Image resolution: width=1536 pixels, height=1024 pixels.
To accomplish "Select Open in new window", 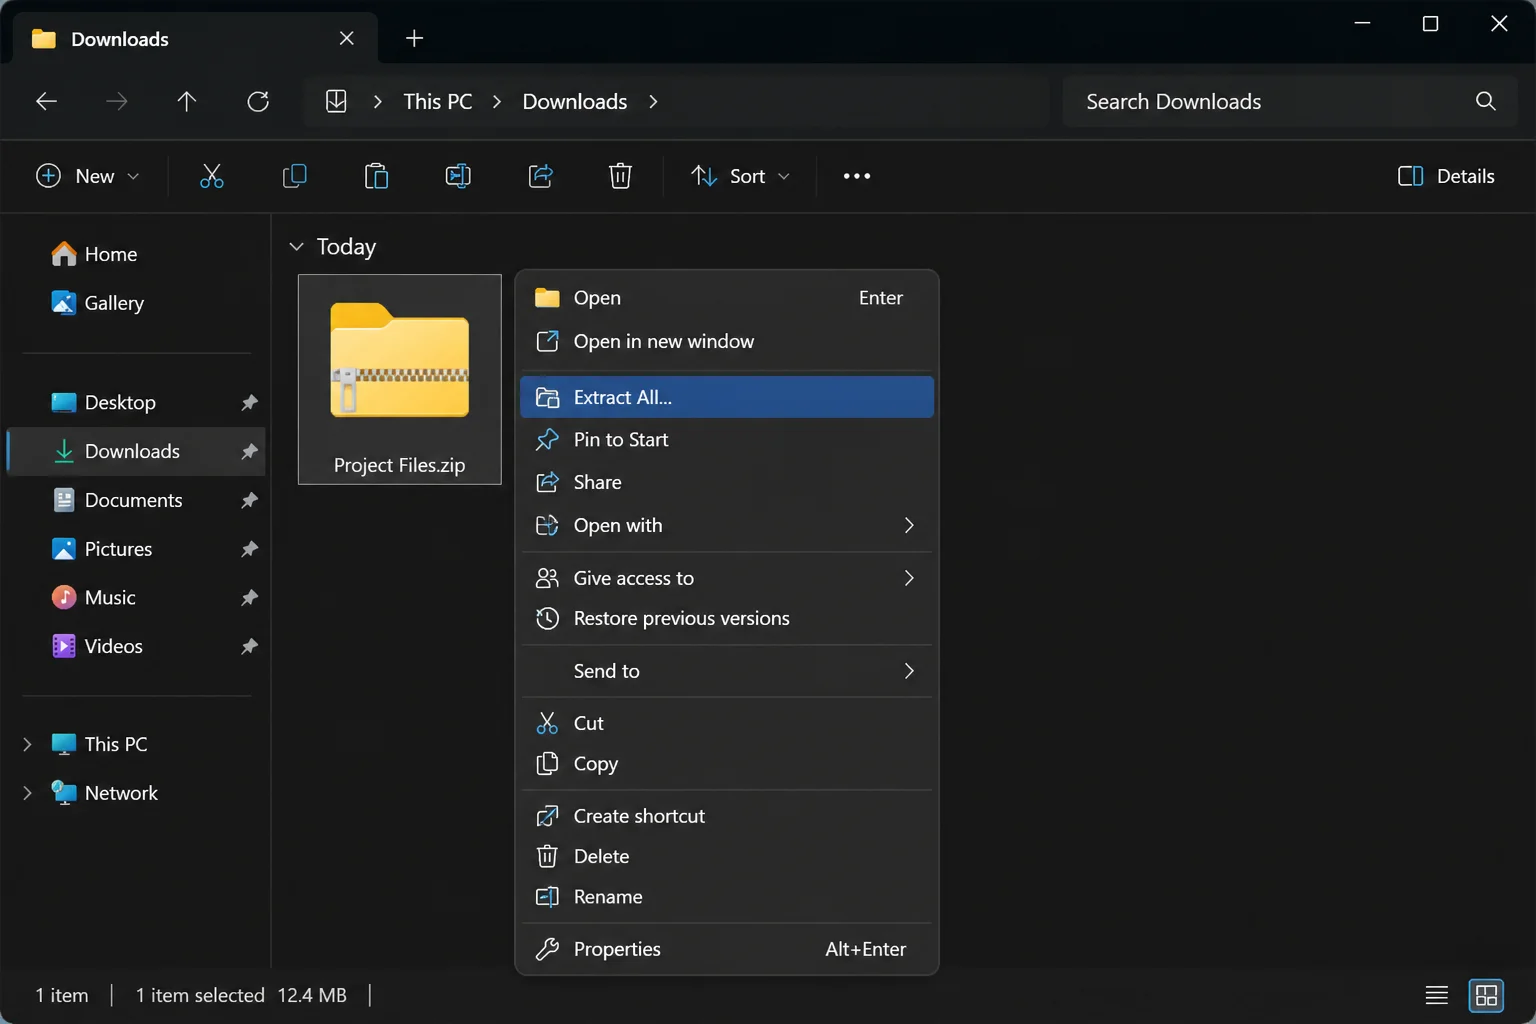I will pyautogui.click(x=727, y=341).
